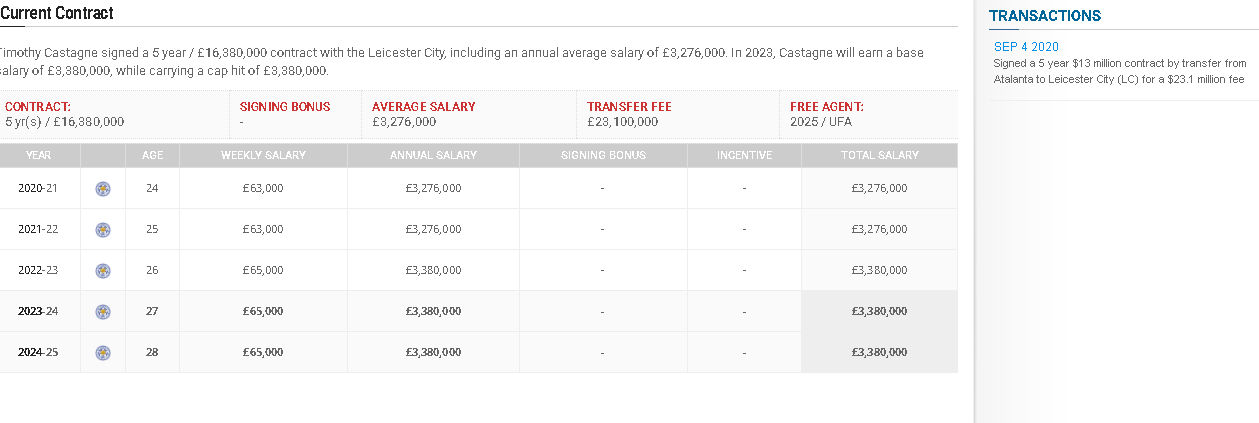Click the ANNUAL SALARY column header
This screenshot has width=1259, height=423.
click(x=433, y=155)
